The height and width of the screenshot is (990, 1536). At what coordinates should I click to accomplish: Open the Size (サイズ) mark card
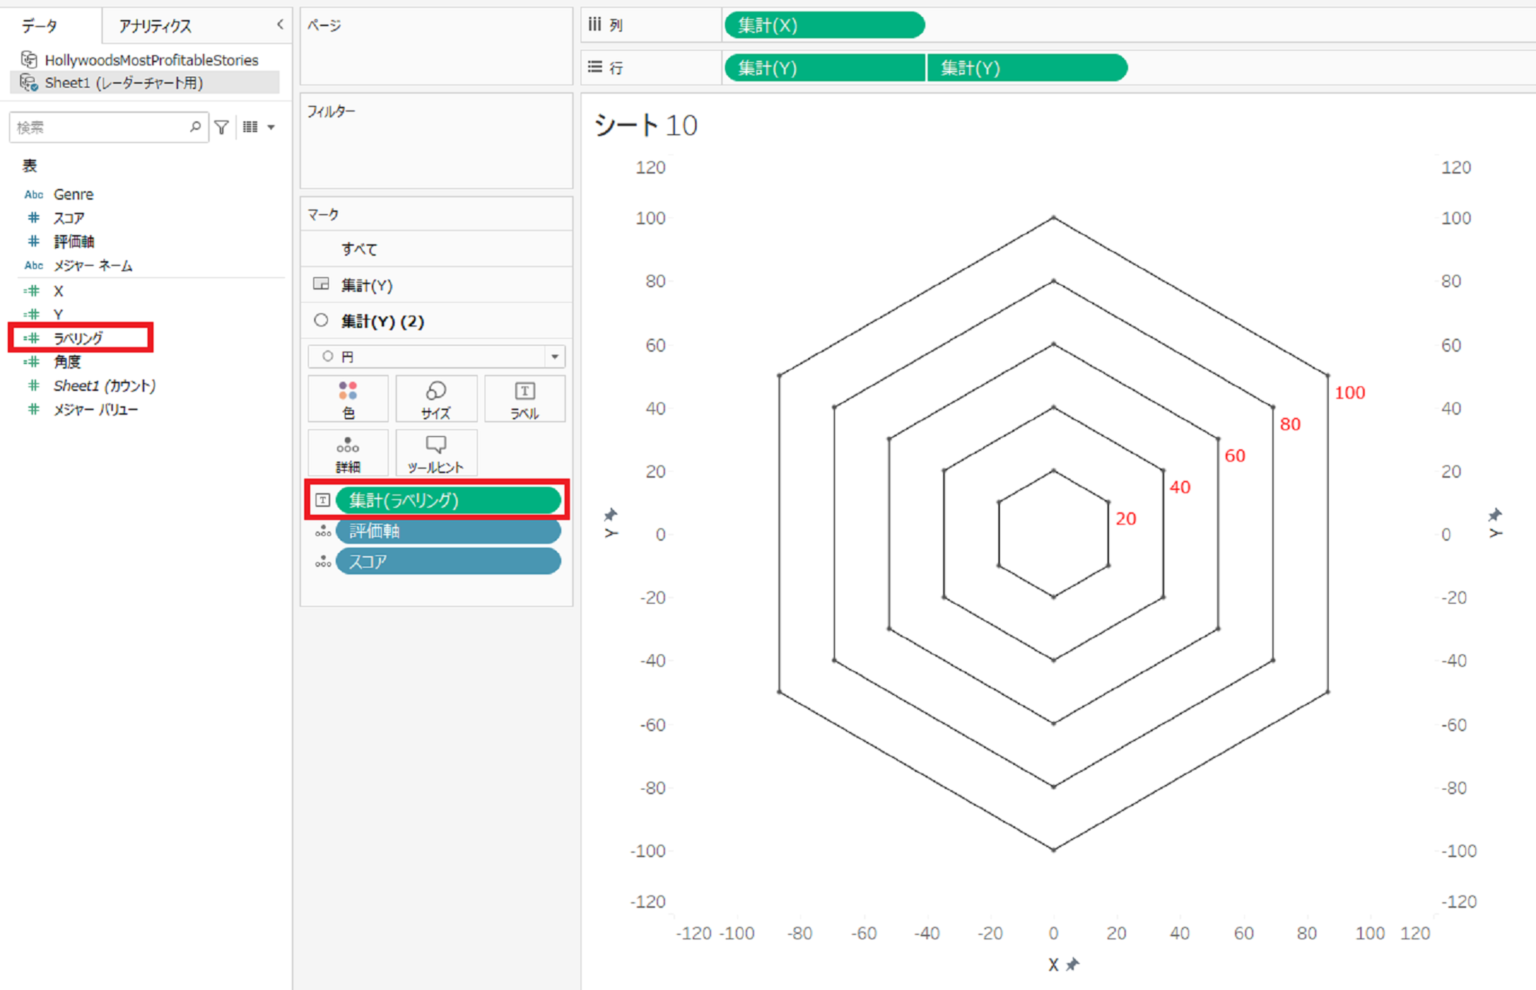(436, 399)
